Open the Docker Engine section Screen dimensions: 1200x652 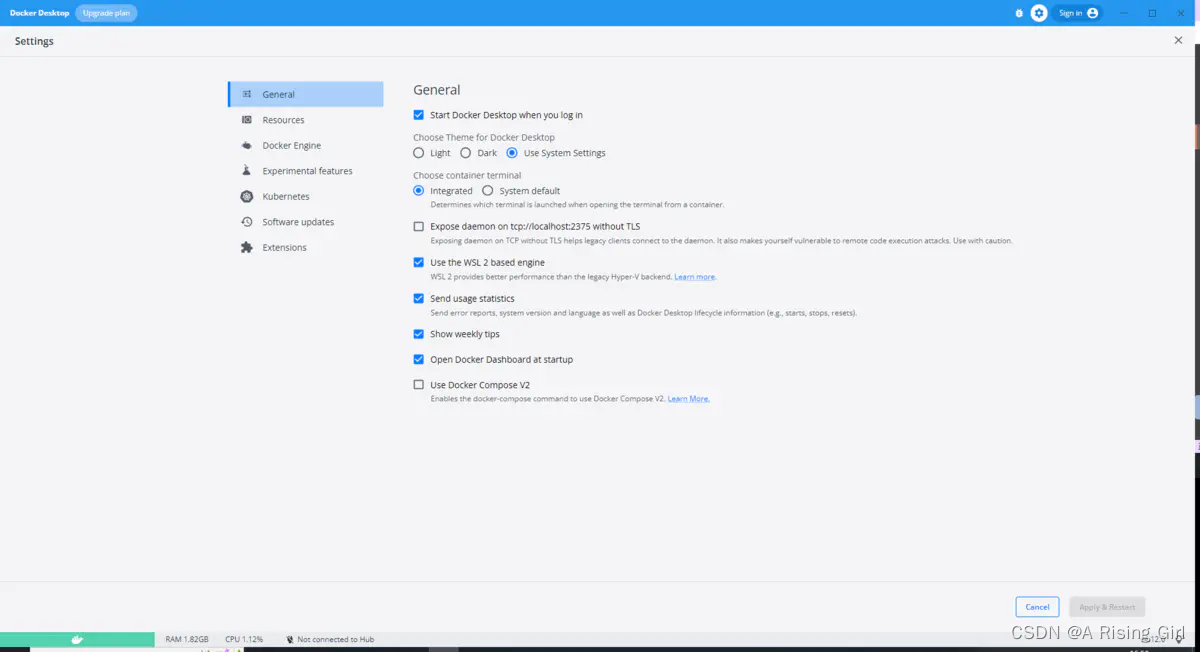306,146
